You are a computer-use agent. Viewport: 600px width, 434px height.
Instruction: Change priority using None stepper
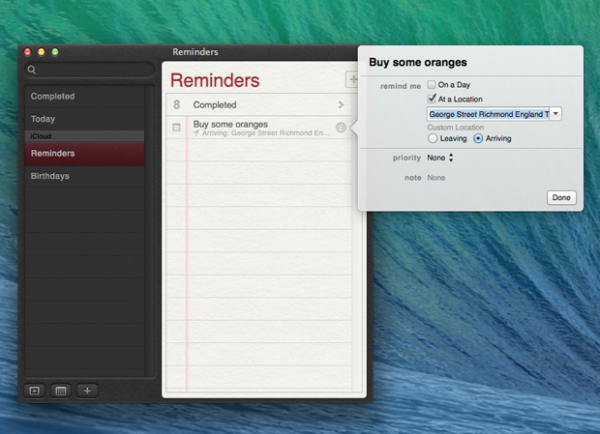[451, 158]
